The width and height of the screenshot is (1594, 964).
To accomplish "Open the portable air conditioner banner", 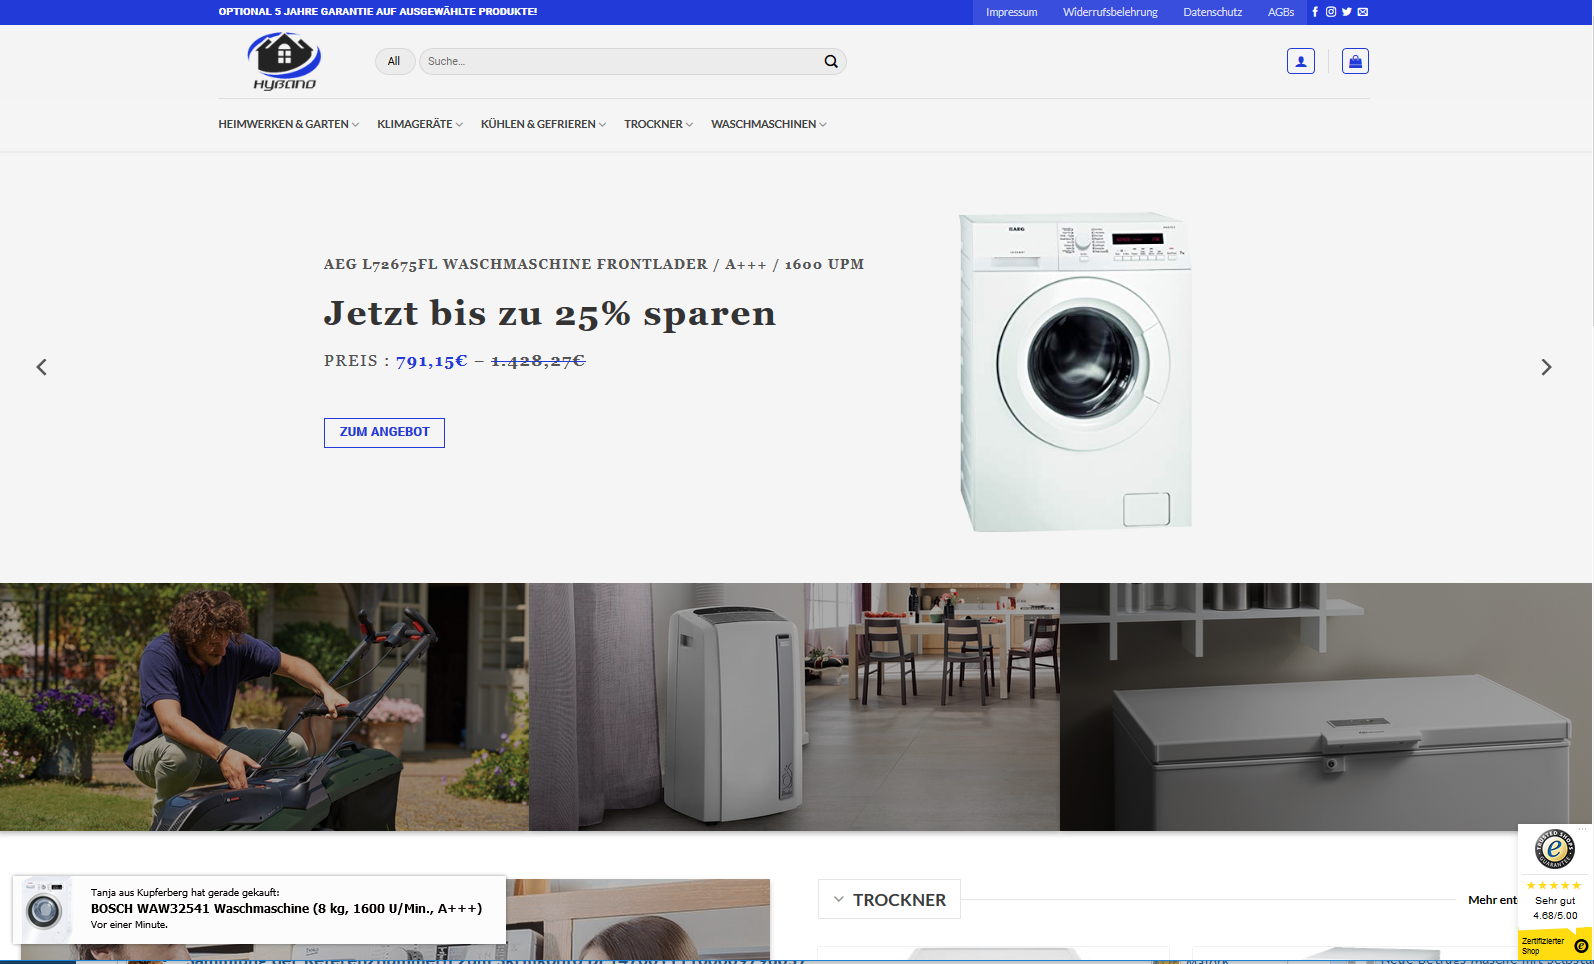I will pos(794,707).
